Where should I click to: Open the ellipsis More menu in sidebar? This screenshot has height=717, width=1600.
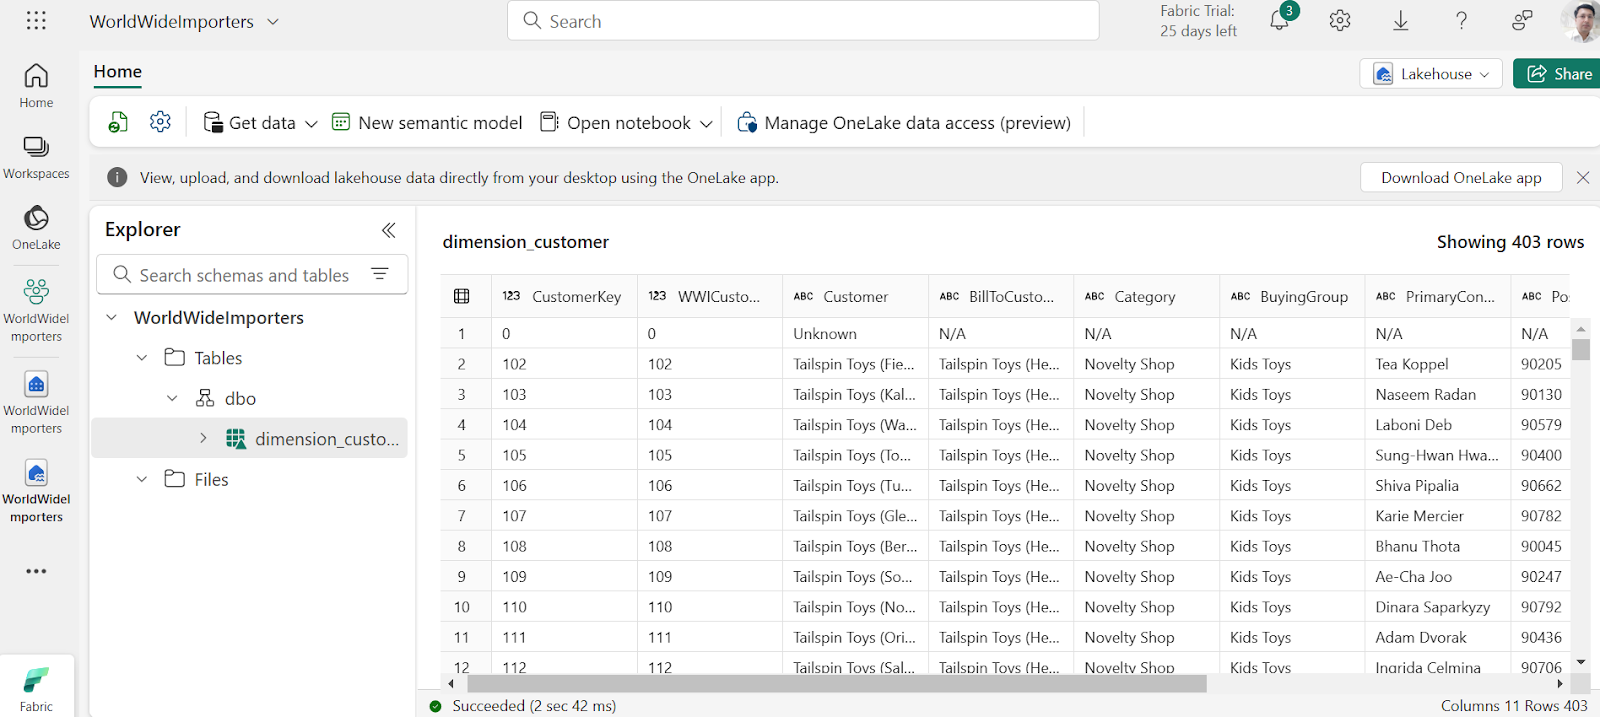tap(36, 571)
